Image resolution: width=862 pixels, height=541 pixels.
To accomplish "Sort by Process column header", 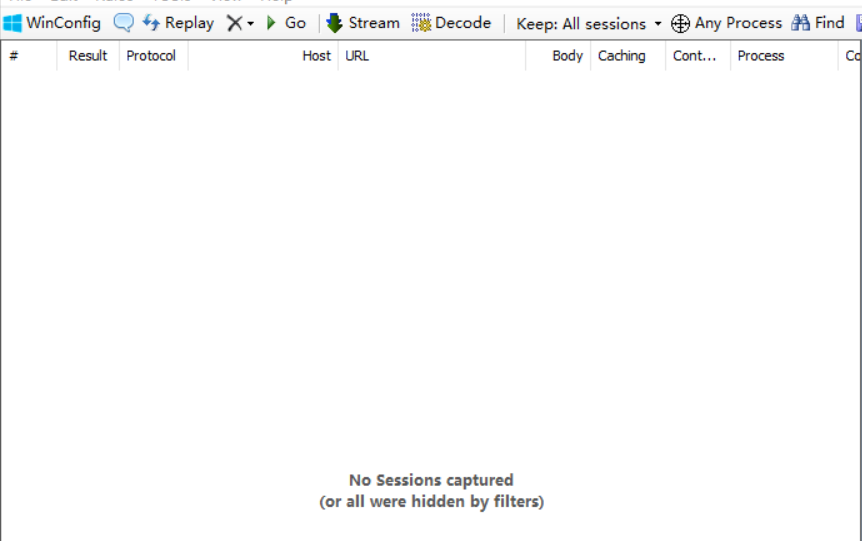I will coord(784,56).
